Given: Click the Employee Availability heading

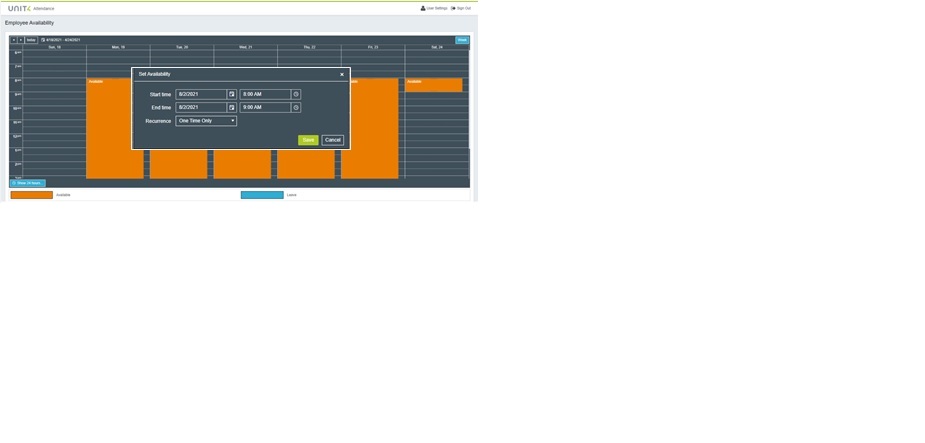Looking at the screenshot, I should 29,23.
